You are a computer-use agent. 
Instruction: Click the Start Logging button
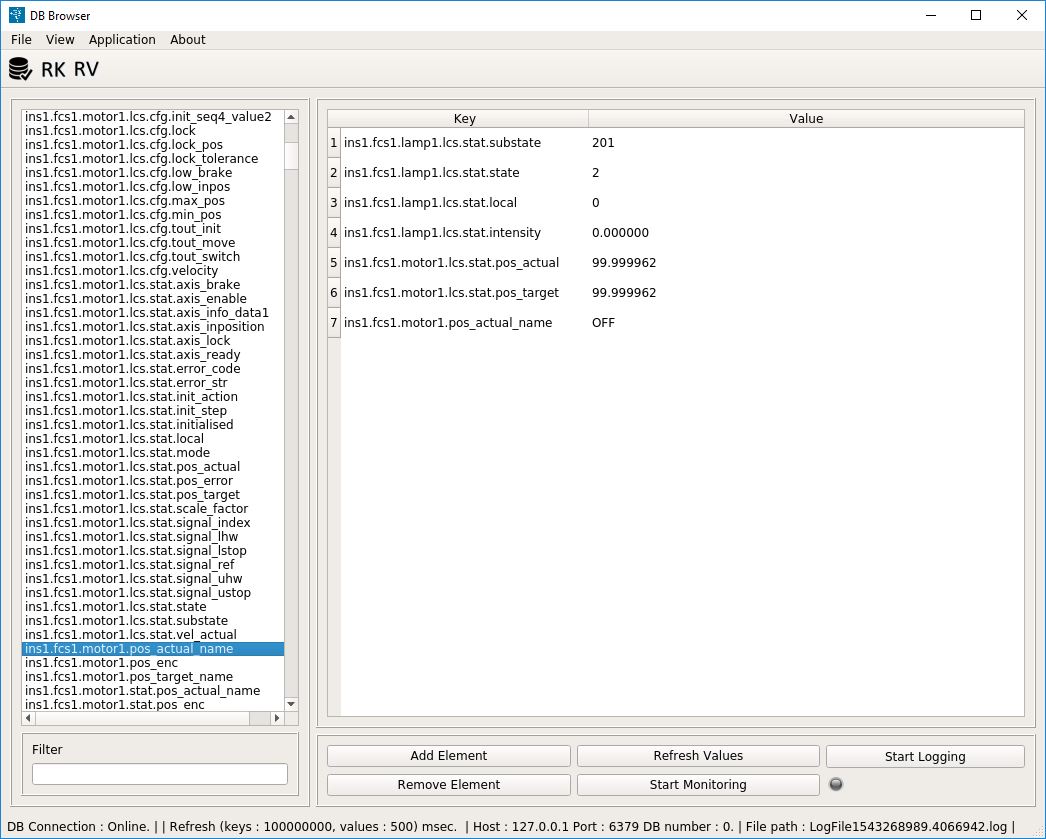click(x=925, y=756)
